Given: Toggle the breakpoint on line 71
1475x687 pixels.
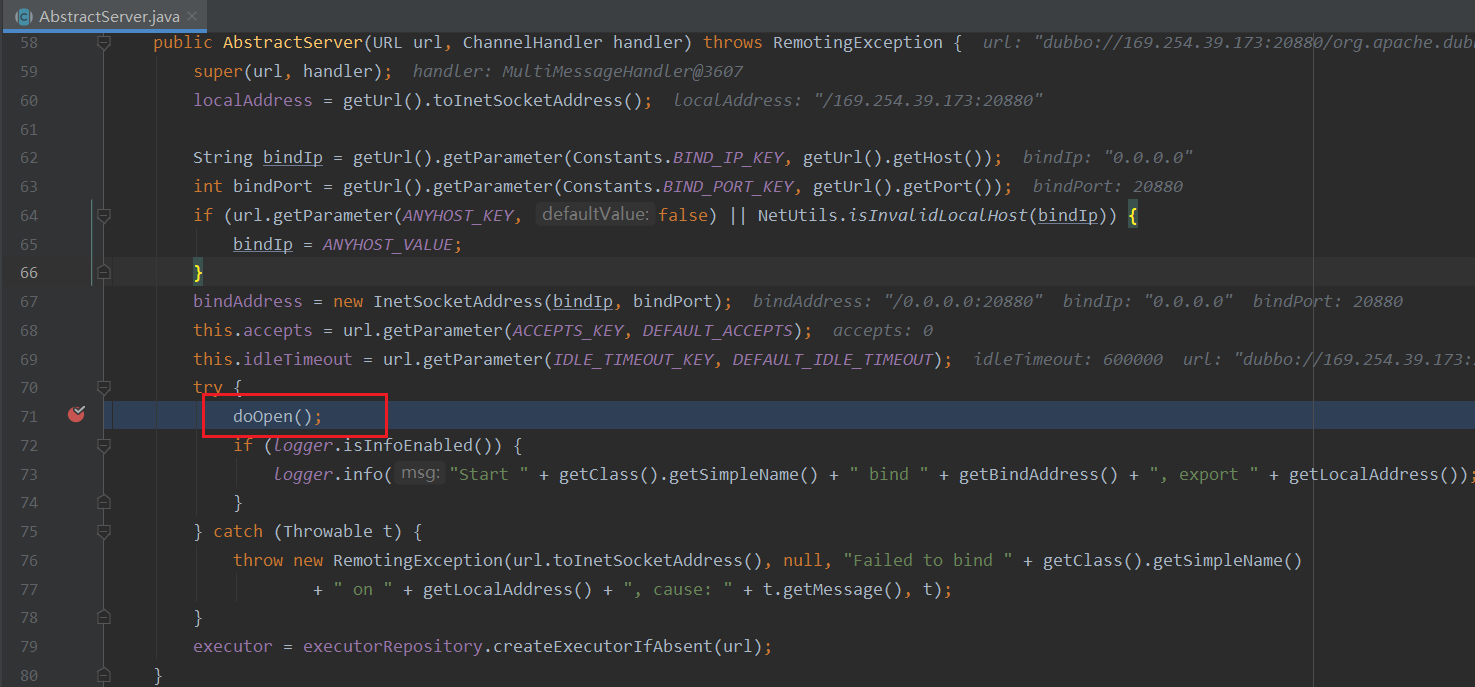Looking at the screenshot, I should 76,415.
